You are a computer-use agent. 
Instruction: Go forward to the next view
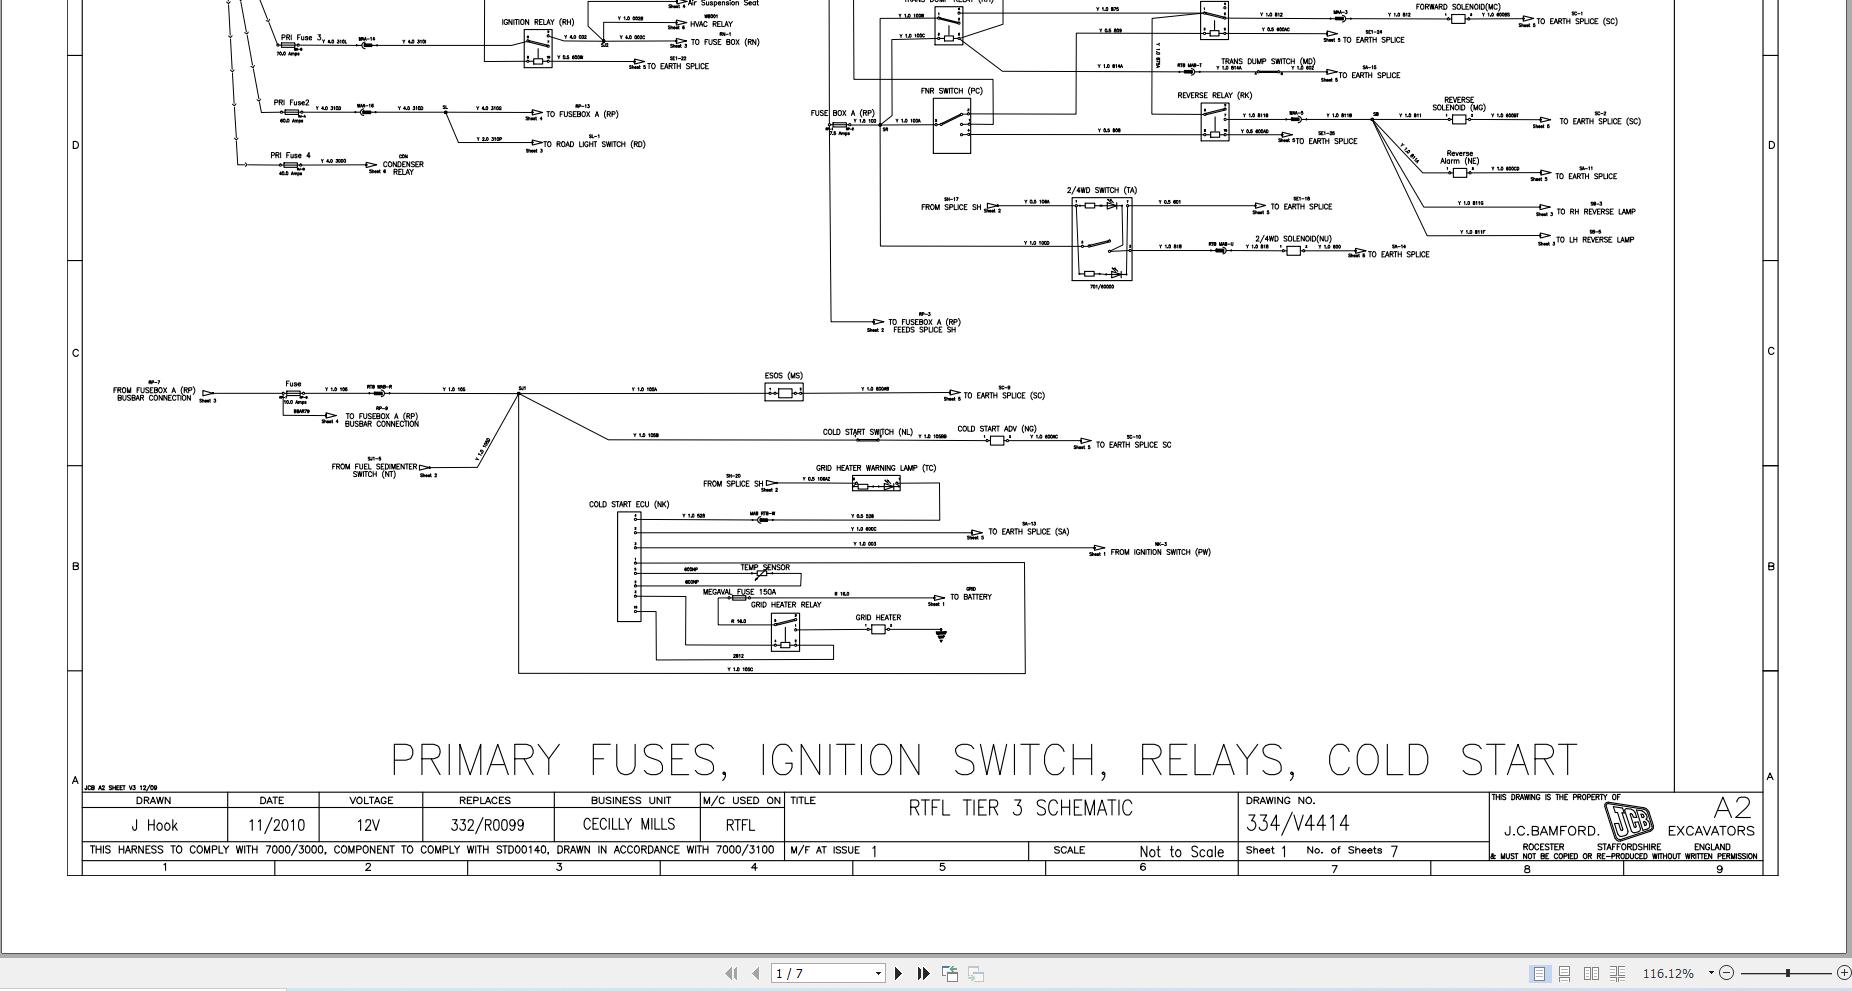pyautogui.click(x=975, y=972)
